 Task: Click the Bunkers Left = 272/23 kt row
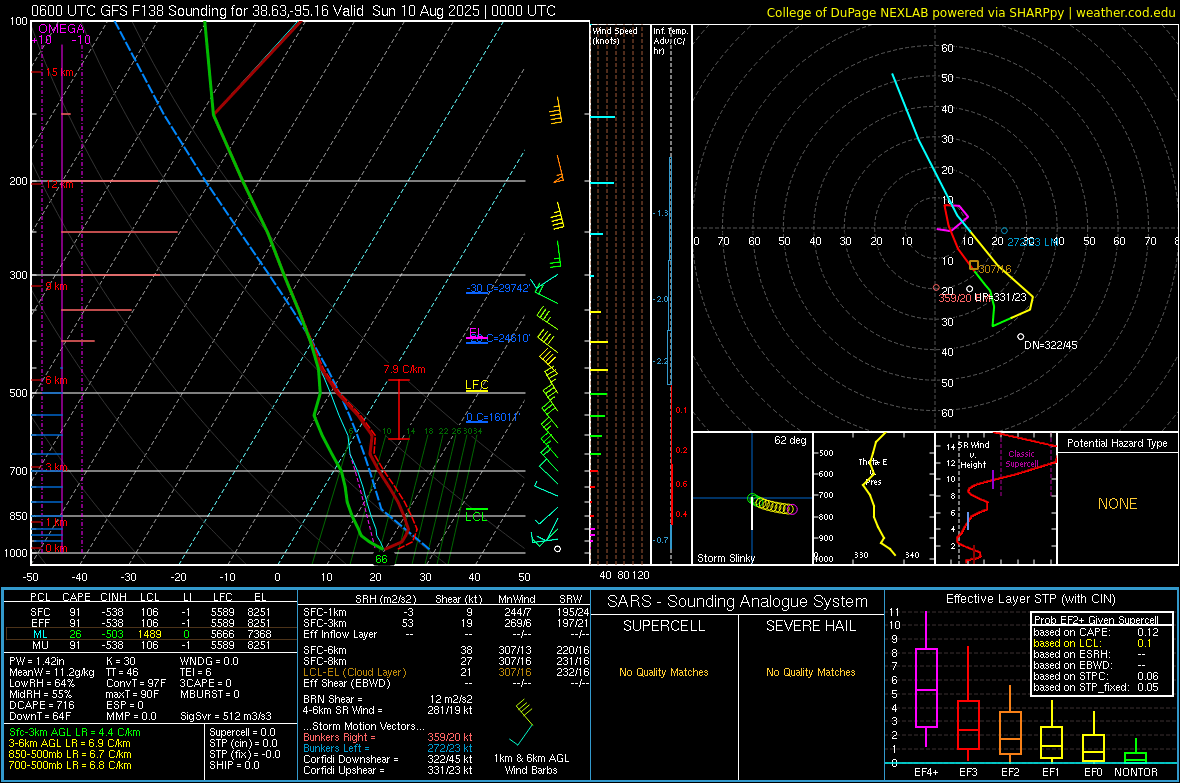tap(388, 748)
